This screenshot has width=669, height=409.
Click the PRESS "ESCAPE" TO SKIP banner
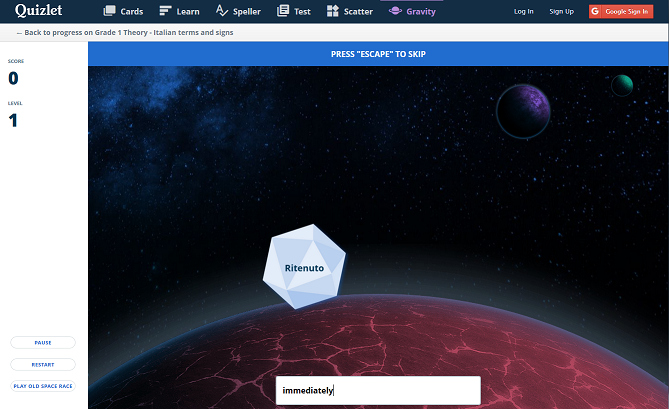378,54
